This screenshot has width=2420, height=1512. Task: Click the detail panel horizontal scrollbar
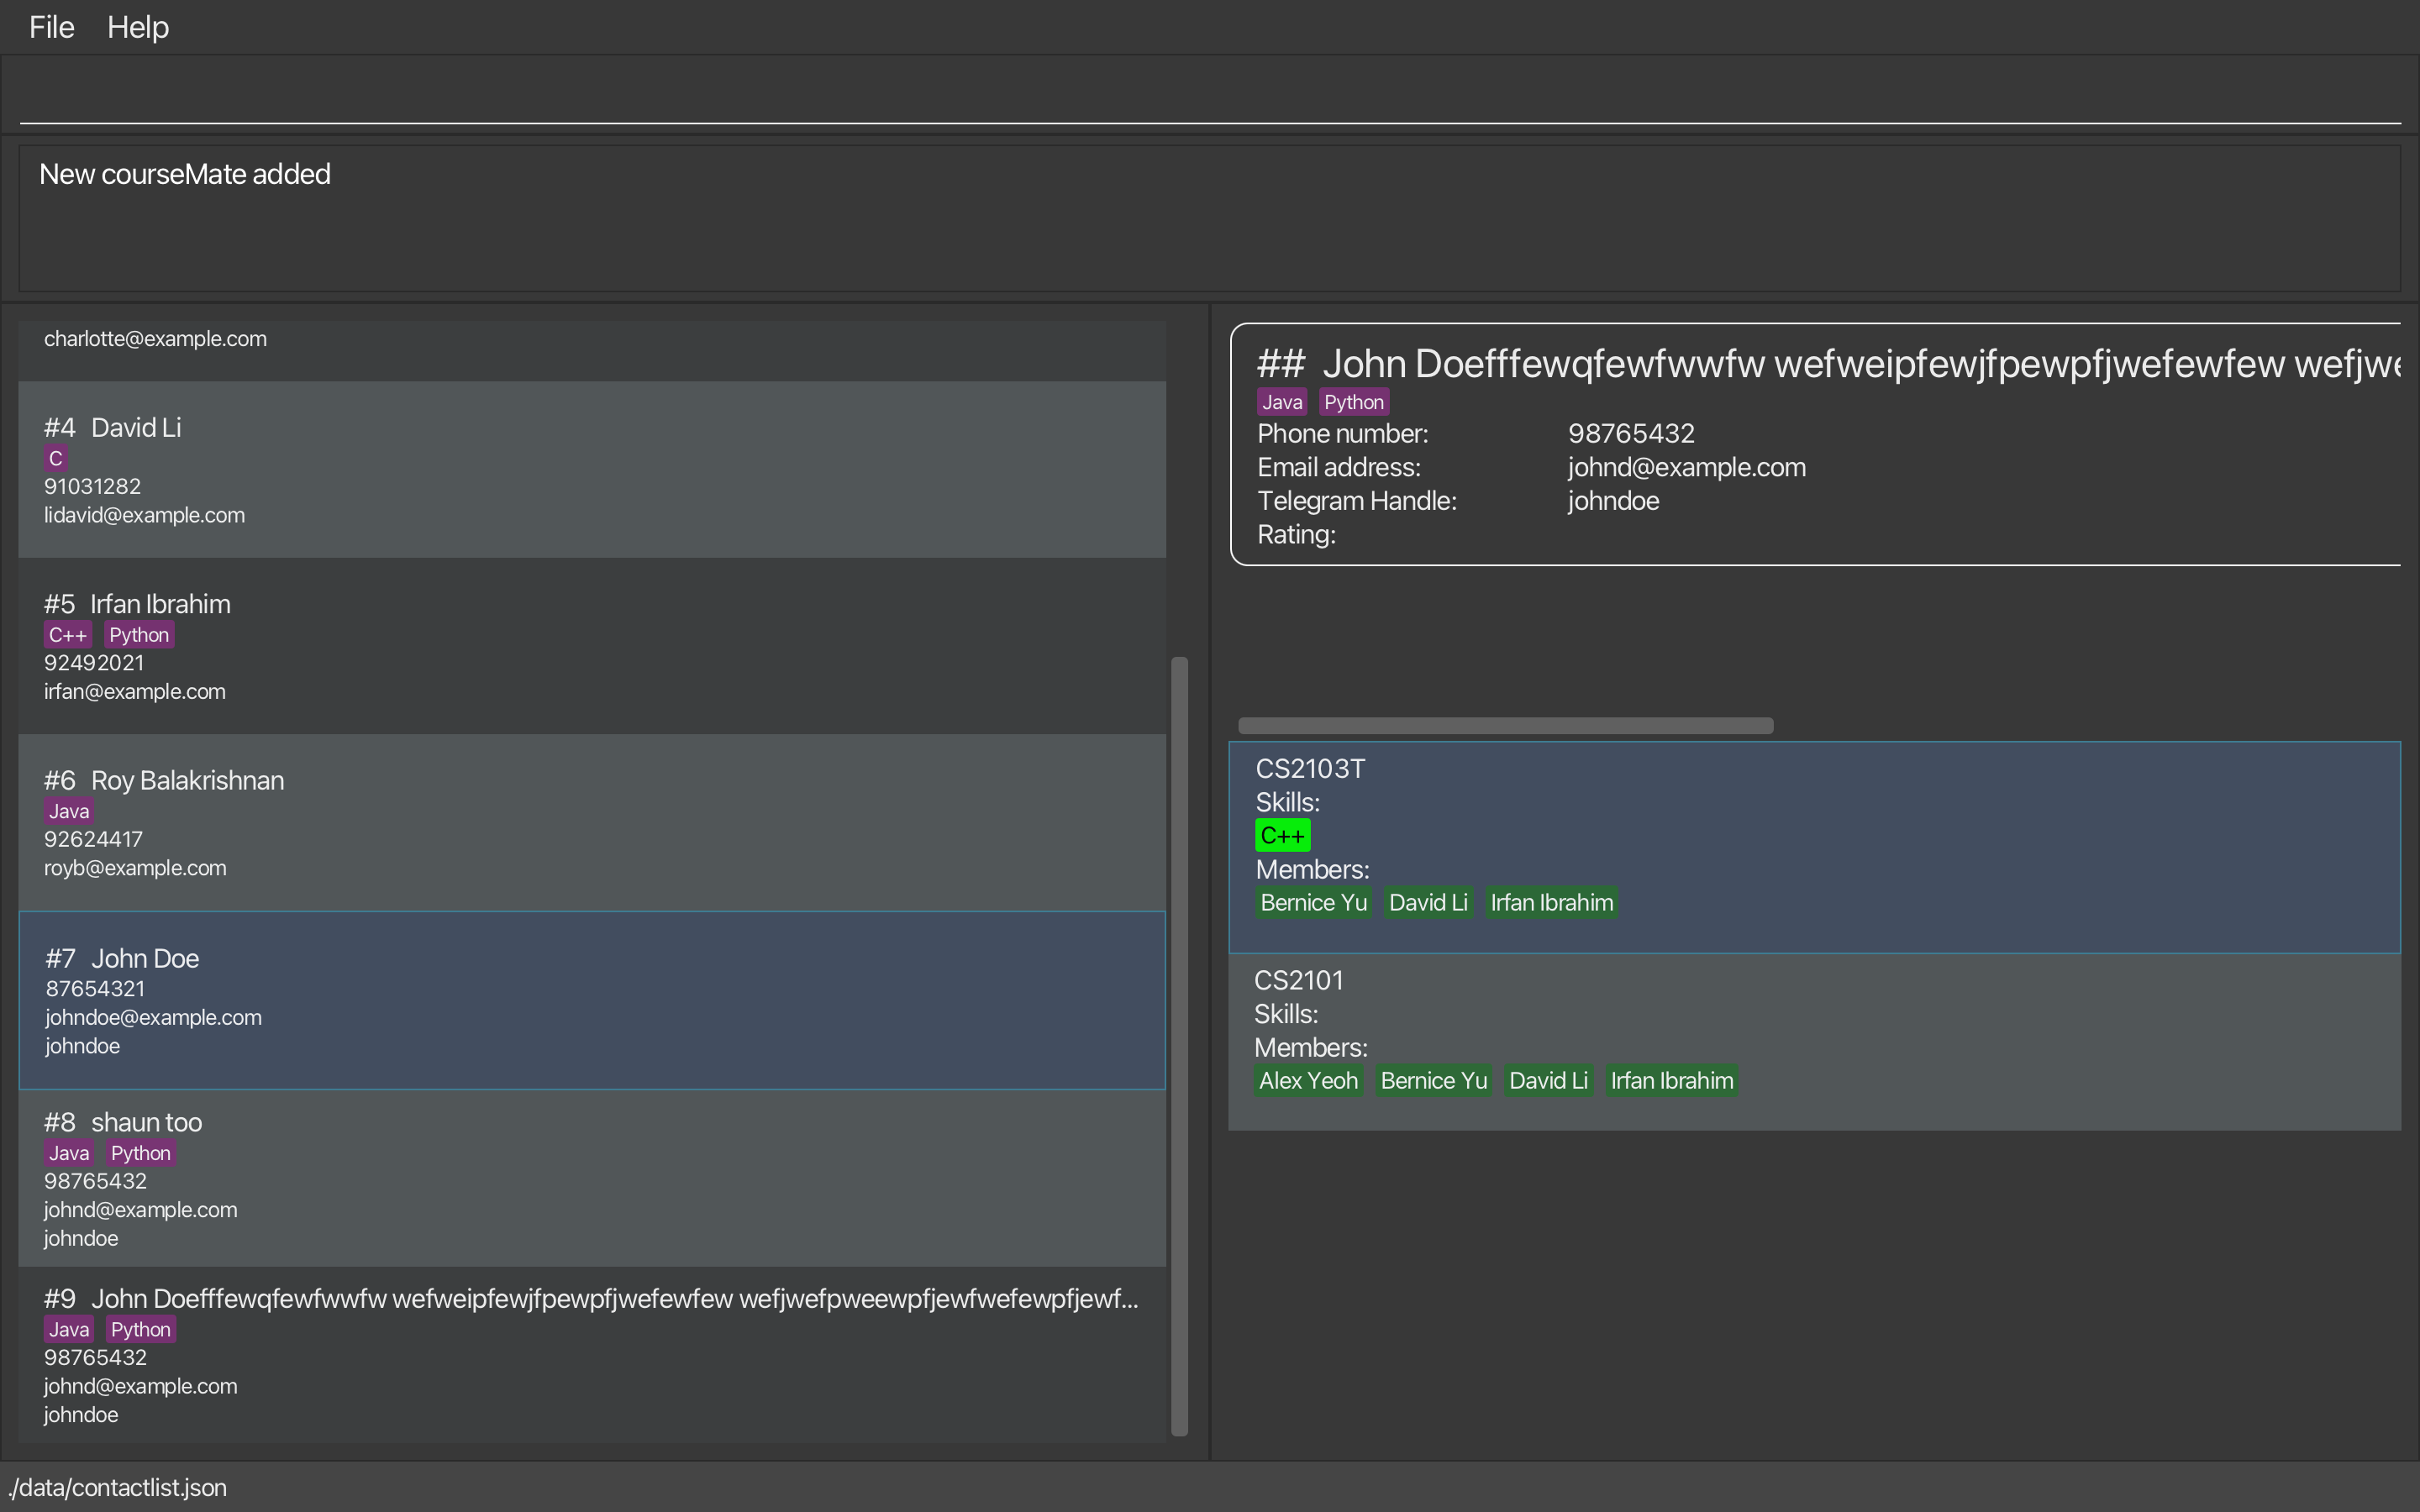pyautogui.click(x=1505, y=726)
